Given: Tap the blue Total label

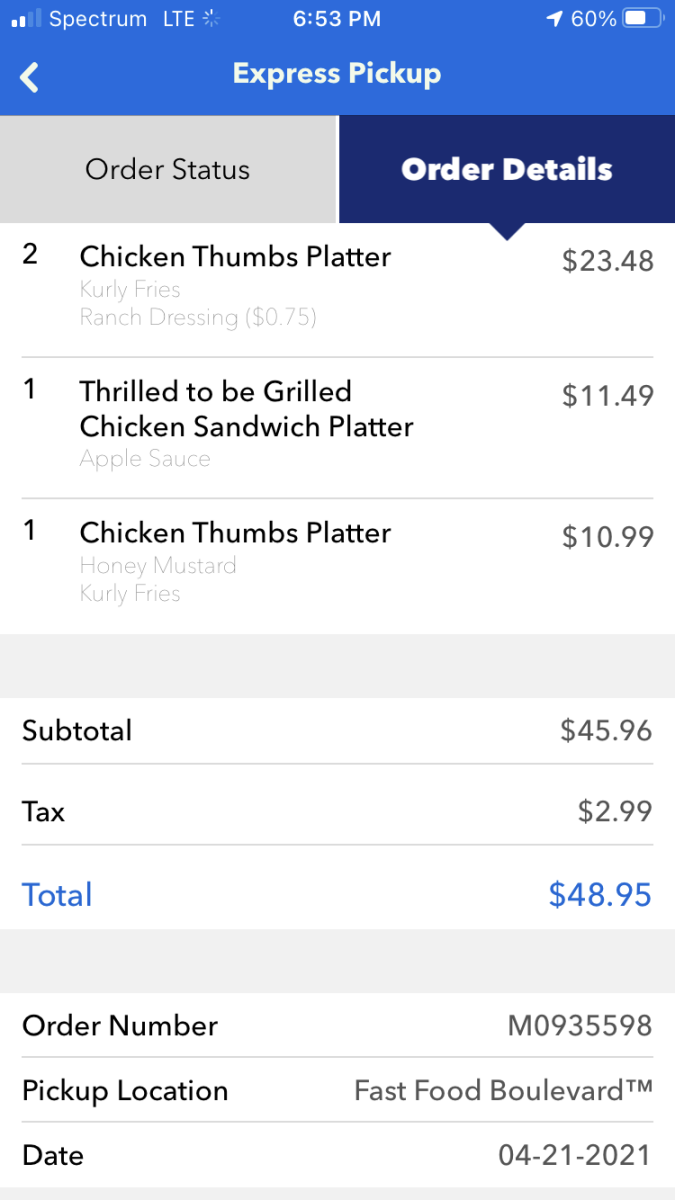Looking at the screenshot, I should tap(57, 894).
